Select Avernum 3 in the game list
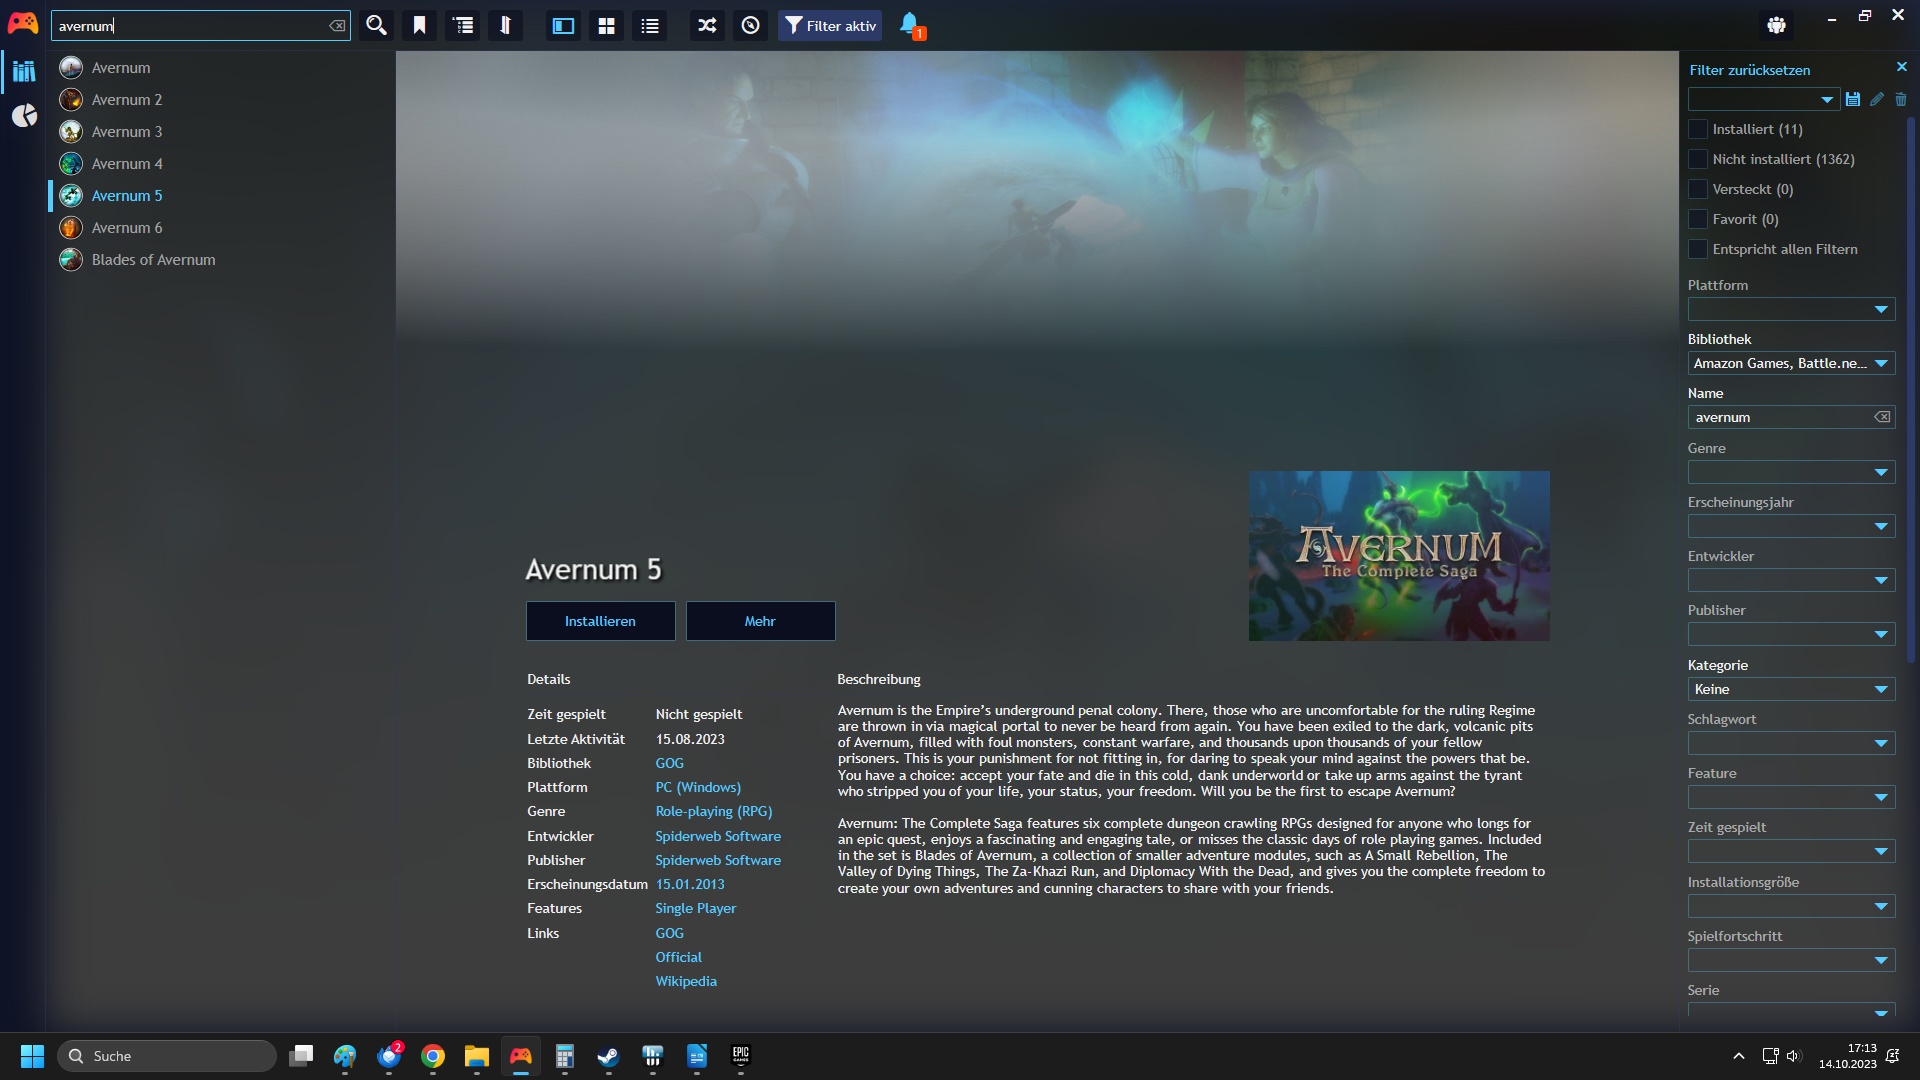 pos(221,132)
